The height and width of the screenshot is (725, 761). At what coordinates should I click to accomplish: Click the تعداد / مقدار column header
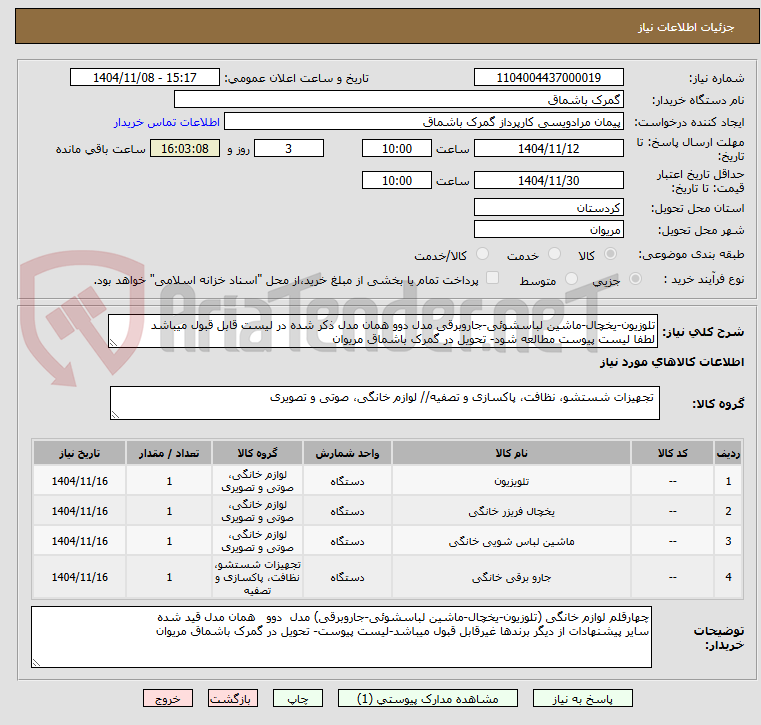[x=169, y=453]
